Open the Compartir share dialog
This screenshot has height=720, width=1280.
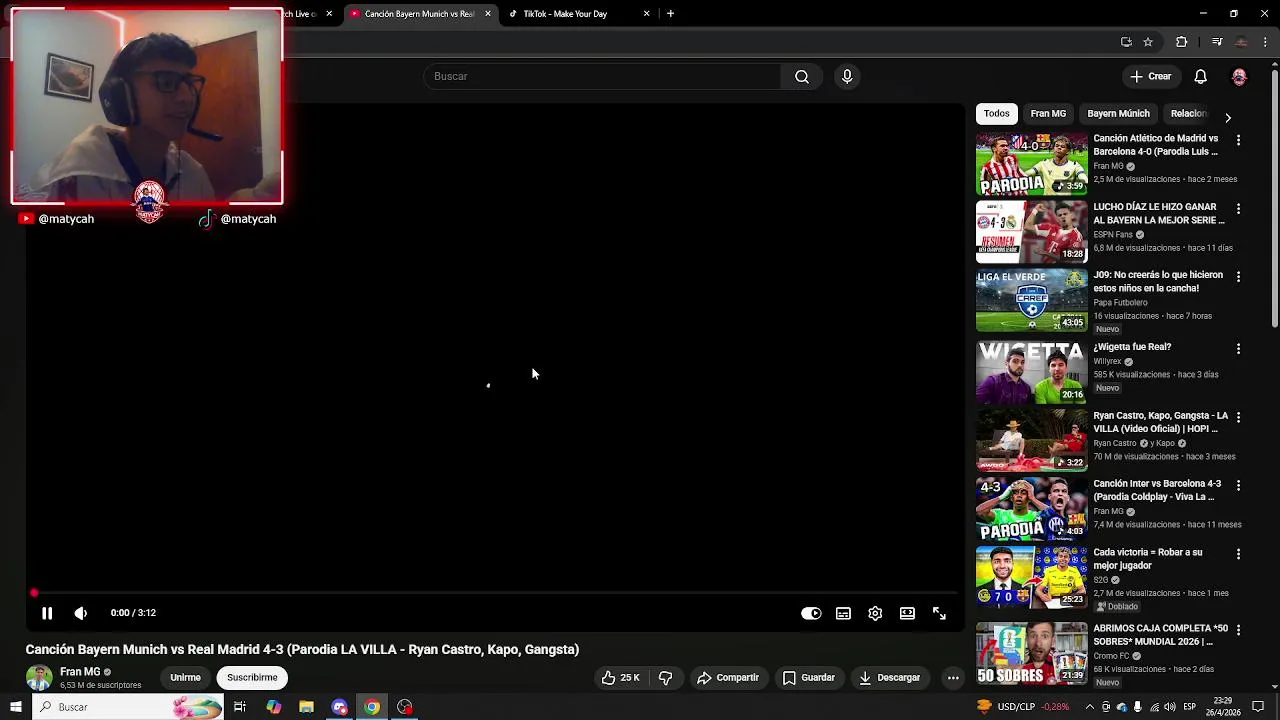click(728, 677)
